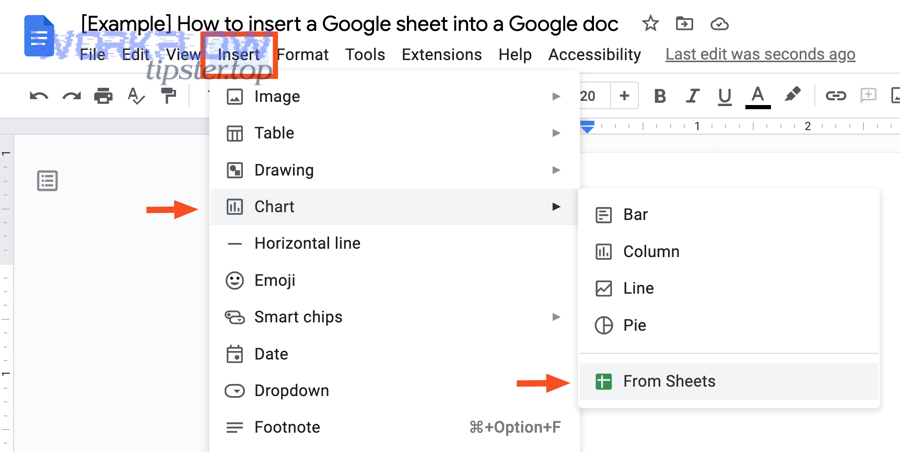Click the Move to folder icon
Image resolution: width=900 pixels, height=452 pixels.
tap(684, 24)
